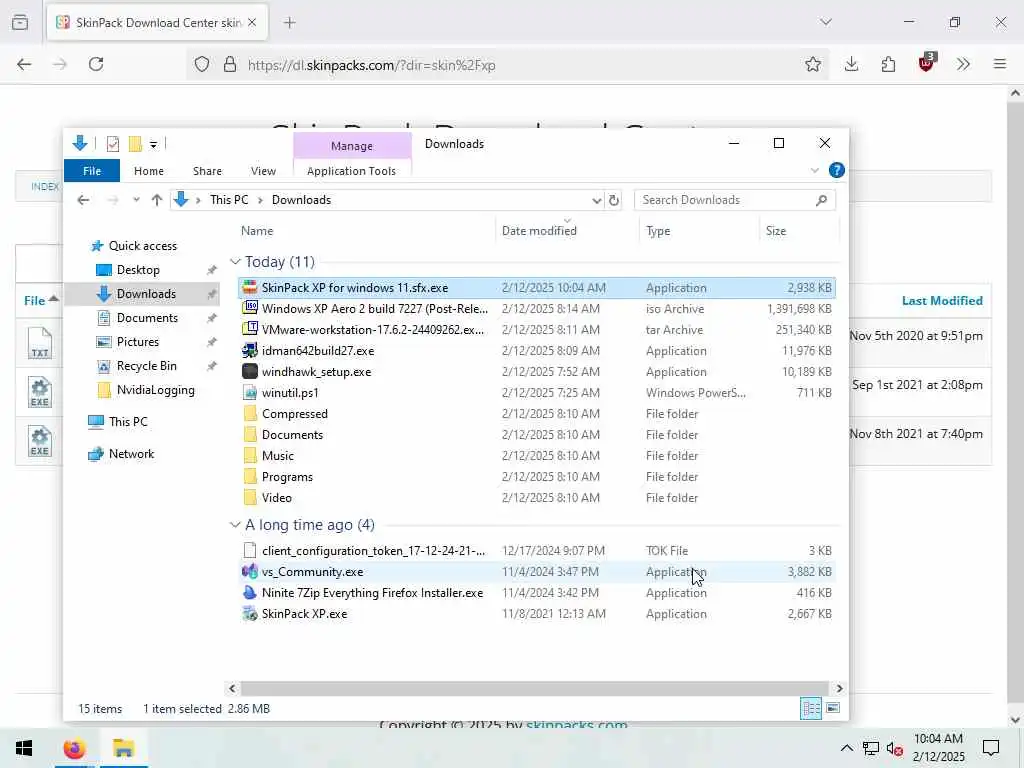Select the winutil.ps1 script icon
The width and height of the screenshot is (1024, 768).
249,392
